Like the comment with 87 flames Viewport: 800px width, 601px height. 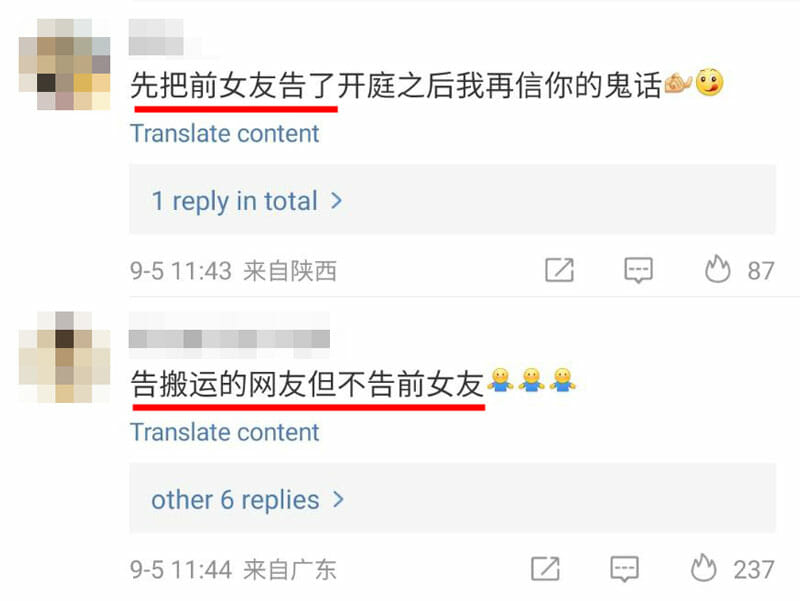coord(717,269)
